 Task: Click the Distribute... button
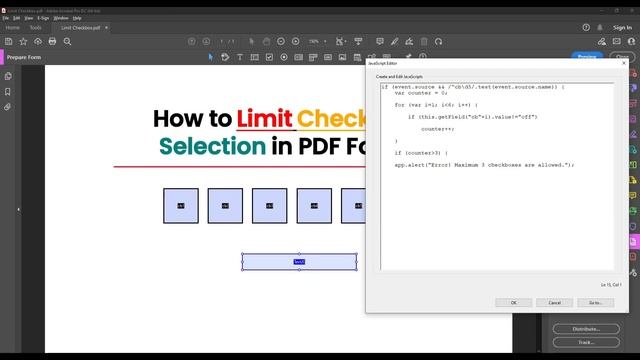pos(586,329)
